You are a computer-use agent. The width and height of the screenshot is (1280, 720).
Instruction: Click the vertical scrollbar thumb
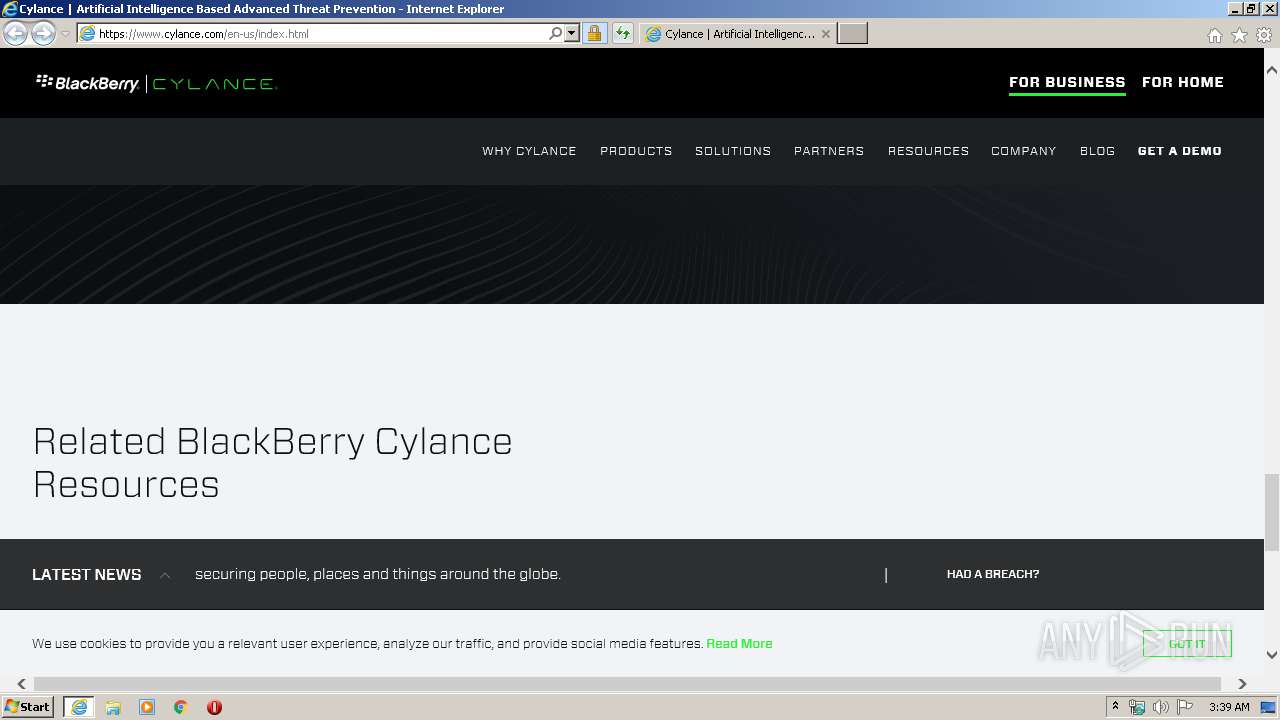click(1272, 512)
